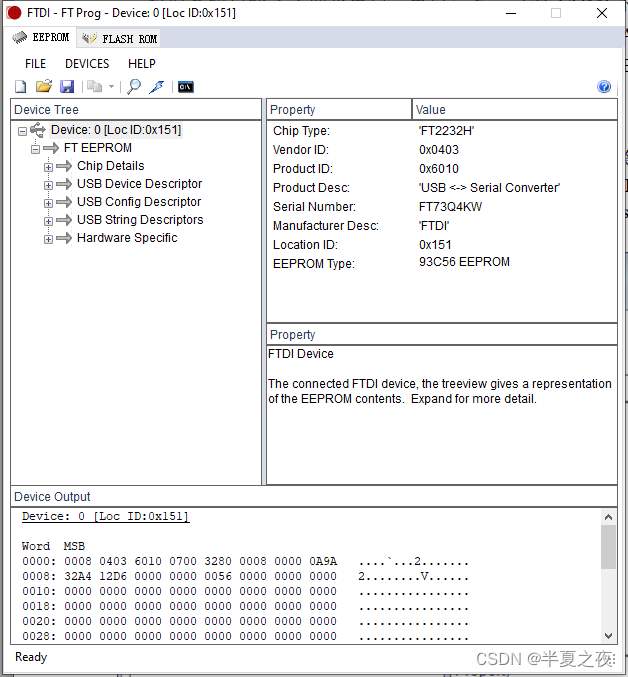The image size is (628, 677).
Task: Open the FILE menu
Action: (x=35, y=63)
